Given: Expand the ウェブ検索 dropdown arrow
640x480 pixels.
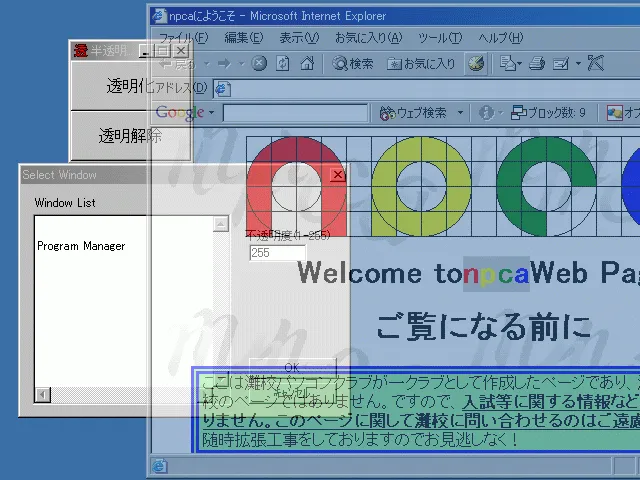Looking at the screenshot, I should pyautogui.click(x=460, y=113).
